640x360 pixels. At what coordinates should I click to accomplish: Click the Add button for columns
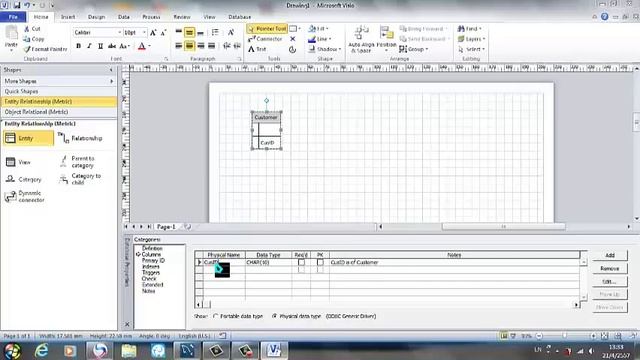(x=610, y=255)
